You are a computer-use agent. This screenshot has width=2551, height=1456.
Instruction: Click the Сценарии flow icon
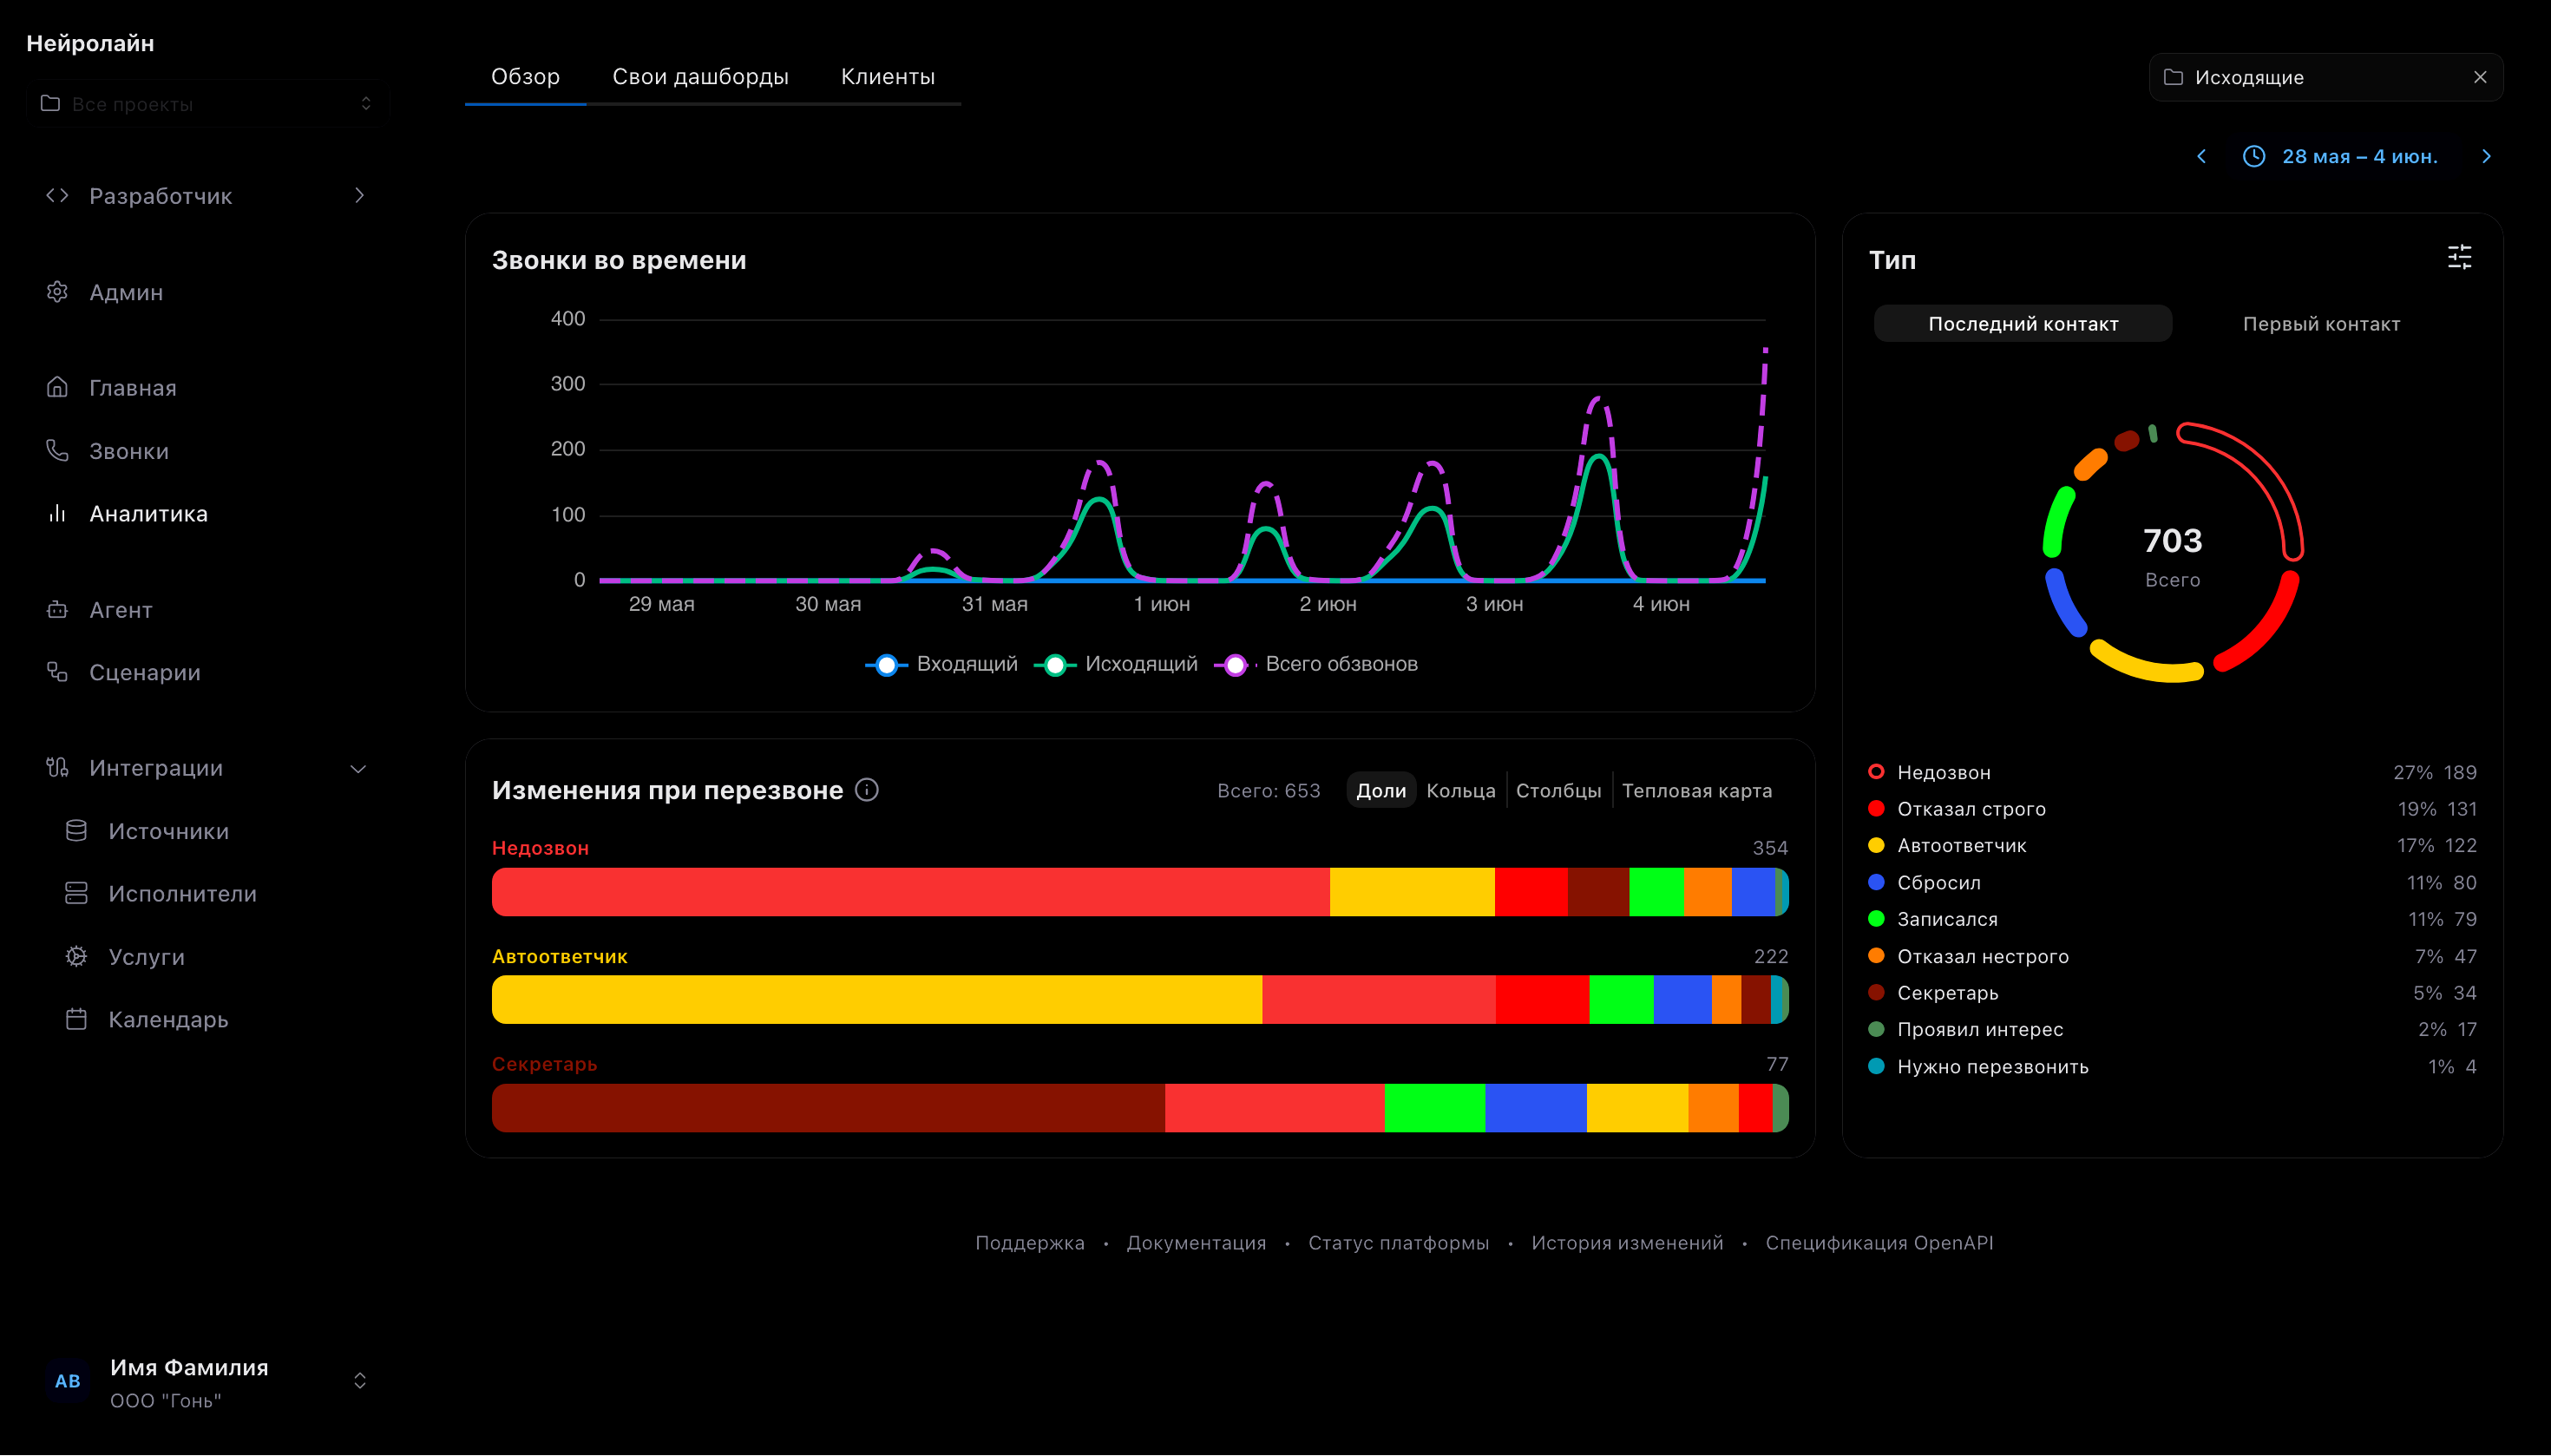[x=57, y=672]
